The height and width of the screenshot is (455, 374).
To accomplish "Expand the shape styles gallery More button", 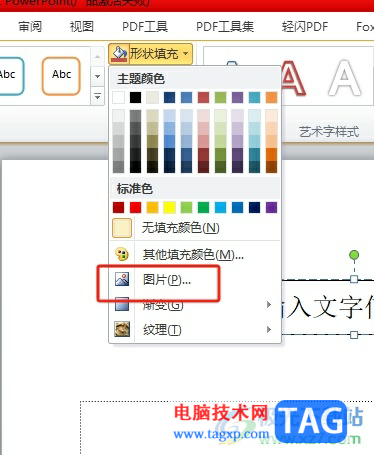I will coord(97,97).
